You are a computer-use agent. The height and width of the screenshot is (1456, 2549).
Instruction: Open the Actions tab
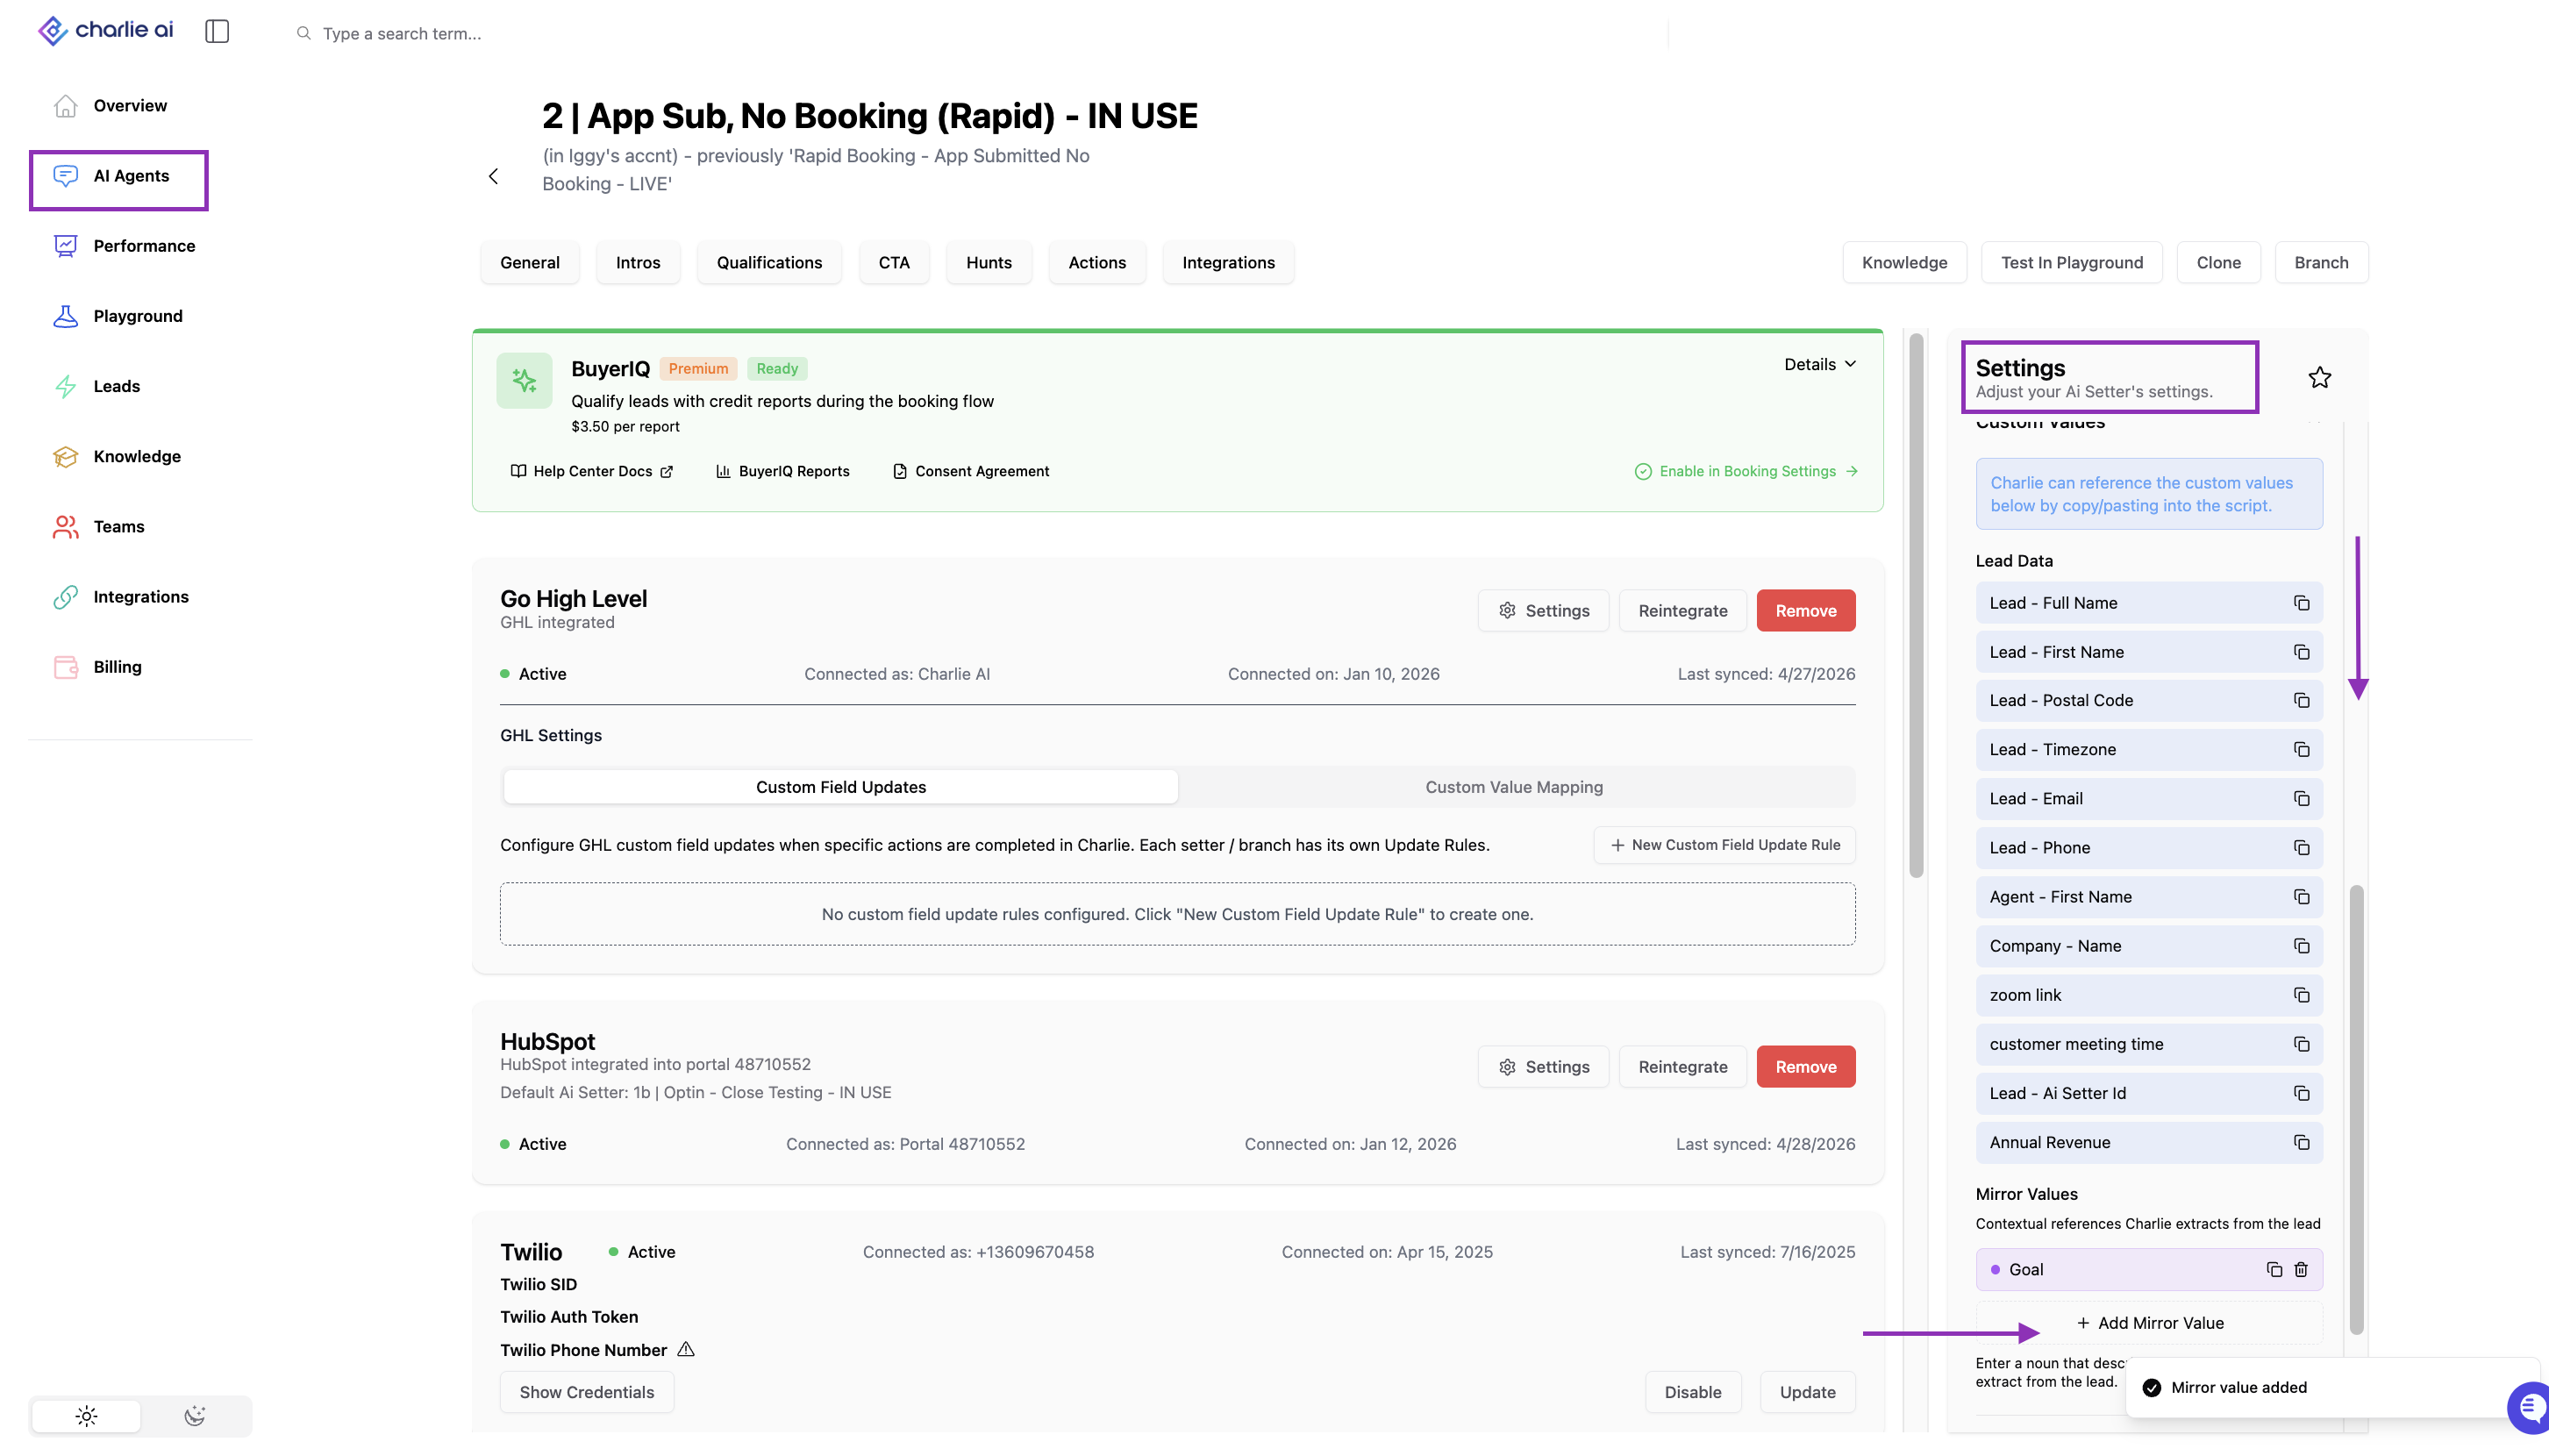click(x=1097, y=263)
